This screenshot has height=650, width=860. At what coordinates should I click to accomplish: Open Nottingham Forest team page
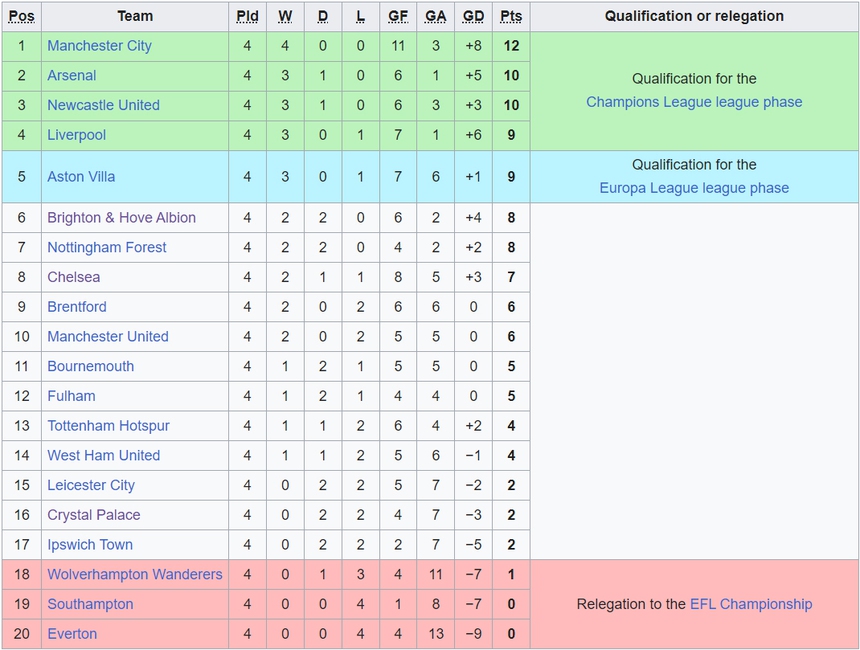(107, 247)
